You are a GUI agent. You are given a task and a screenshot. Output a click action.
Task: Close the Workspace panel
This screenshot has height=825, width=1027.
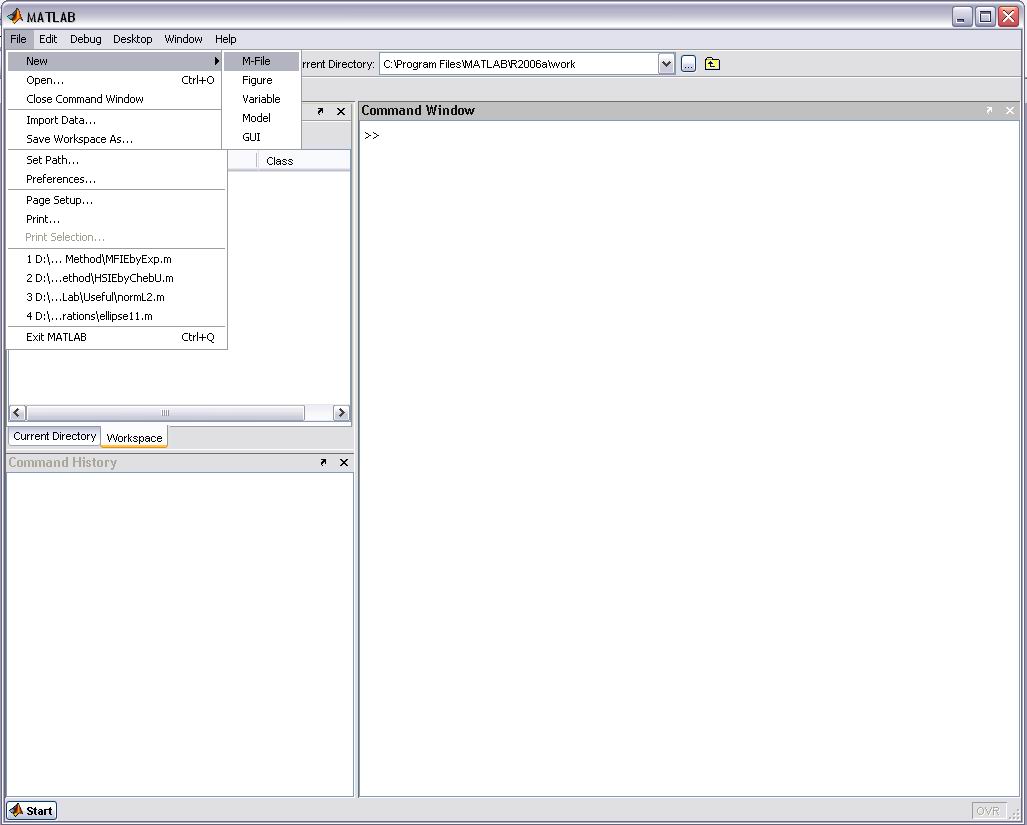(341, 111)
